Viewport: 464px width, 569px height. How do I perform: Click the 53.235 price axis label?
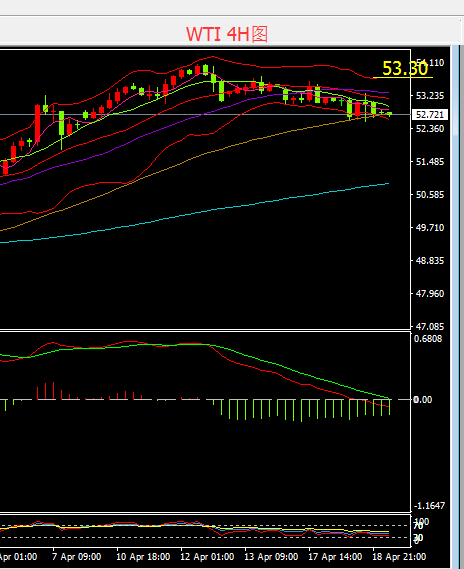430,96
